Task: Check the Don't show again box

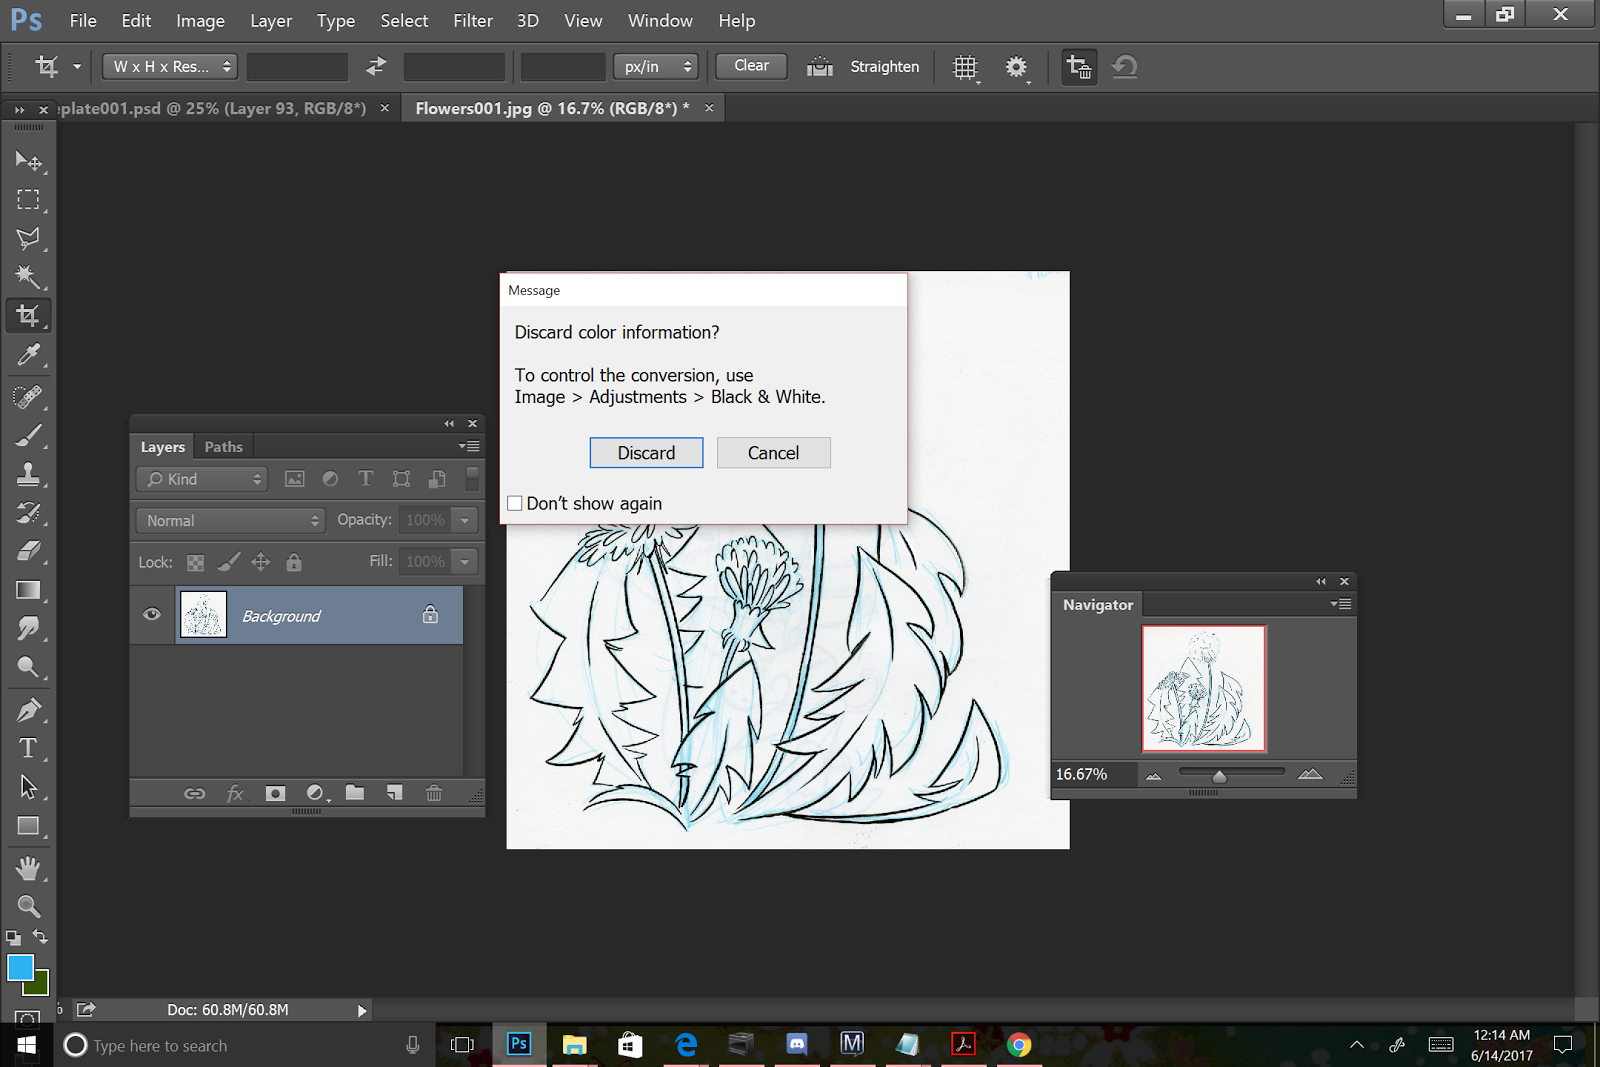Action: (x=515, y=504)
